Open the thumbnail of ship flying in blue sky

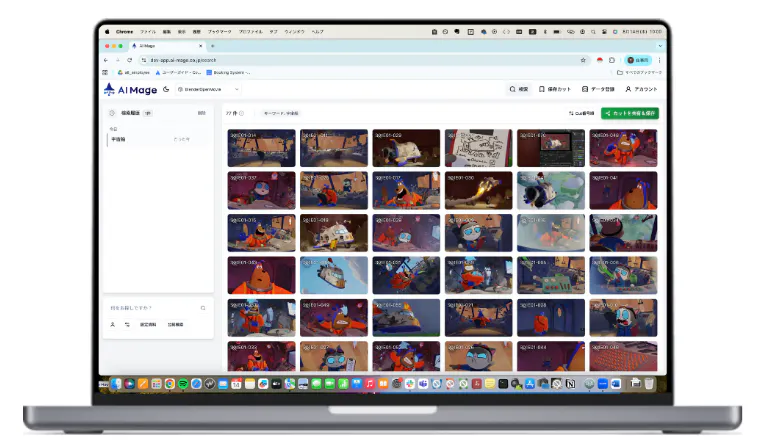(x=334, y=275)
